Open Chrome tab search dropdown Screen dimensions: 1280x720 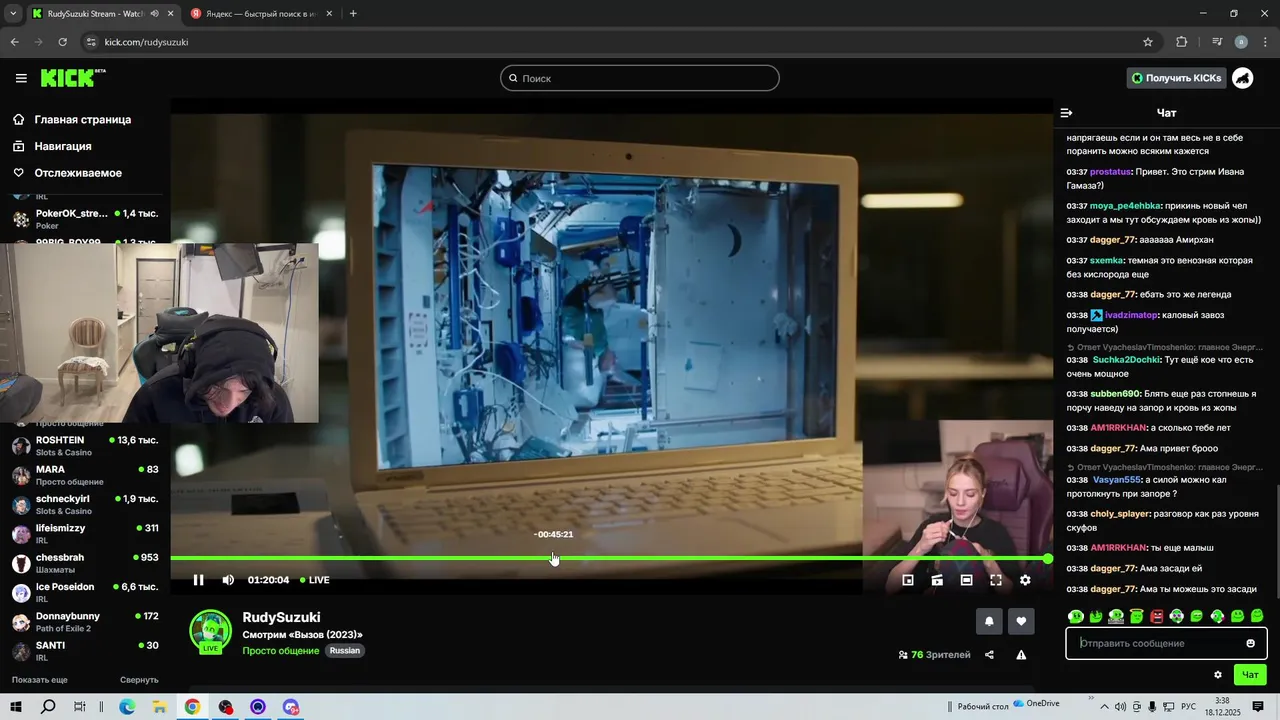point(12,14)
